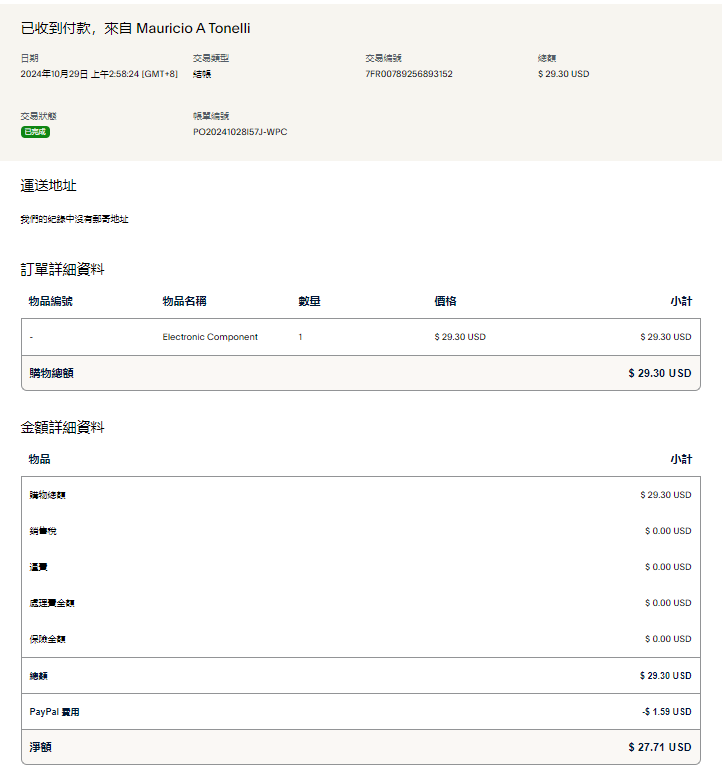Click the 物品名稱 column header
This screenshot has height=777, width=722.
[184, 301]
